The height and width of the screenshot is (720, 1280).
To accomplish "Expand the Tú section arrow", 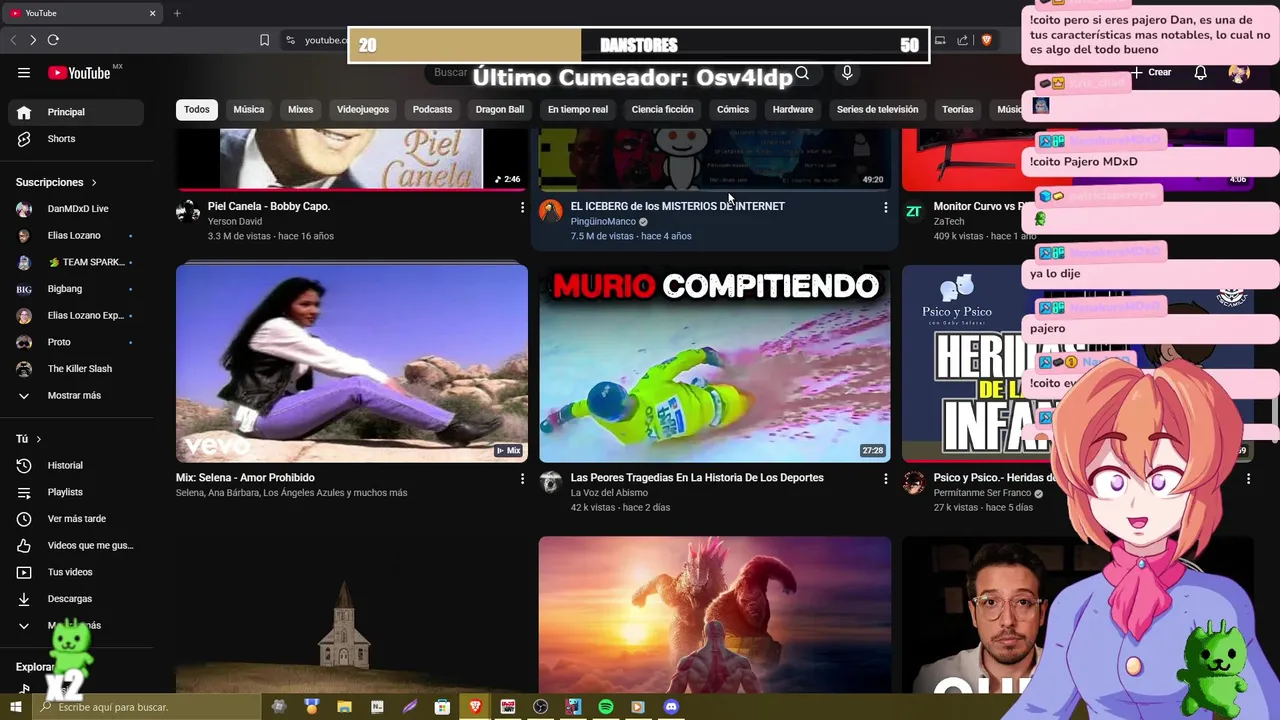I will pyautogui.click(x=39, y=439).
